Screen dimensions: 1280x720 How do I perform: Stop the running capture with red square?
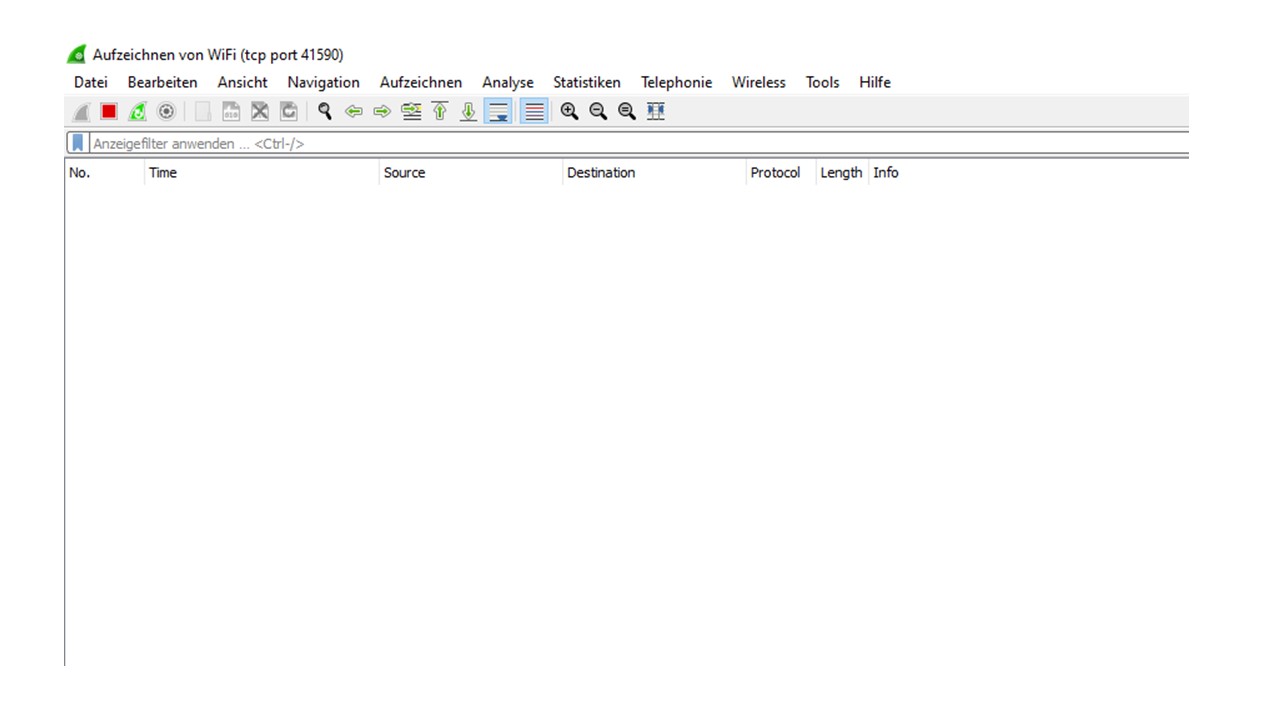click(x=109, y=112)
